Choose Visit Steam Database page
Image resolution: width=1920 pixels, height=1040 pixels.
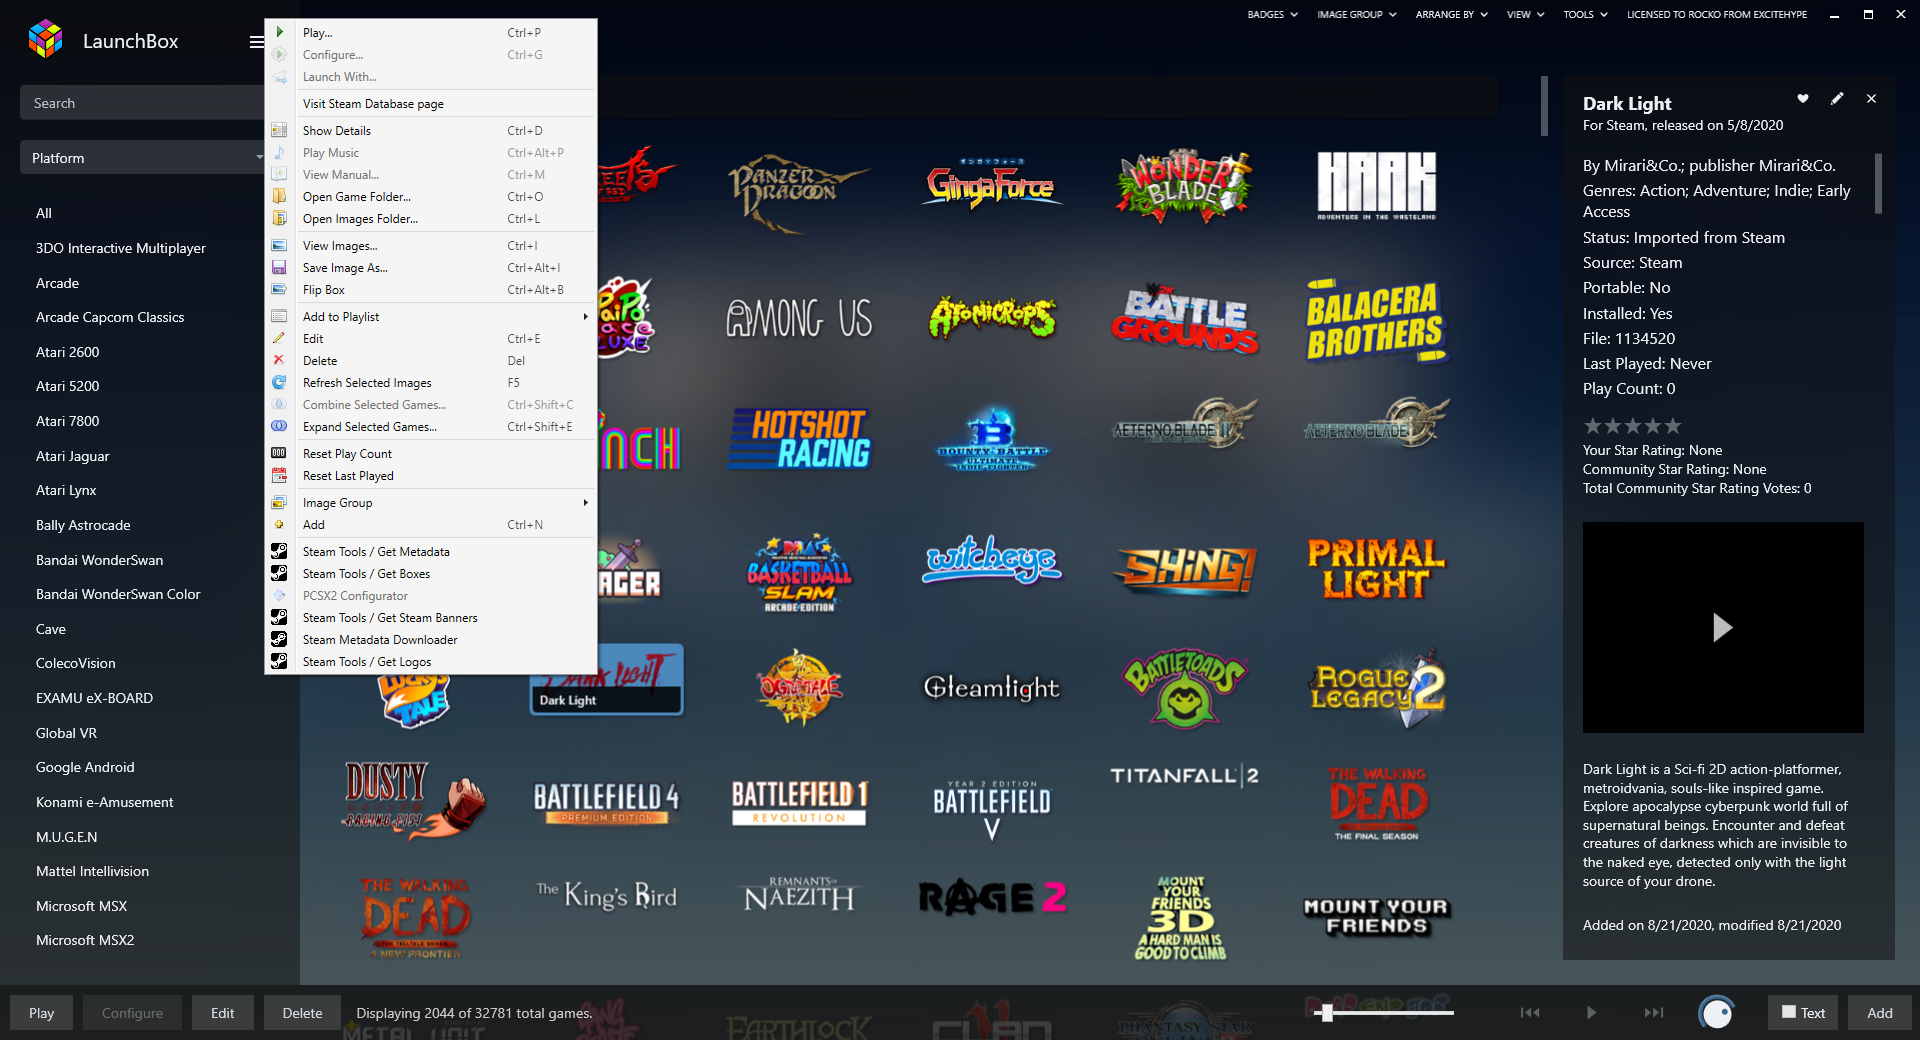[x=431, y=104]
